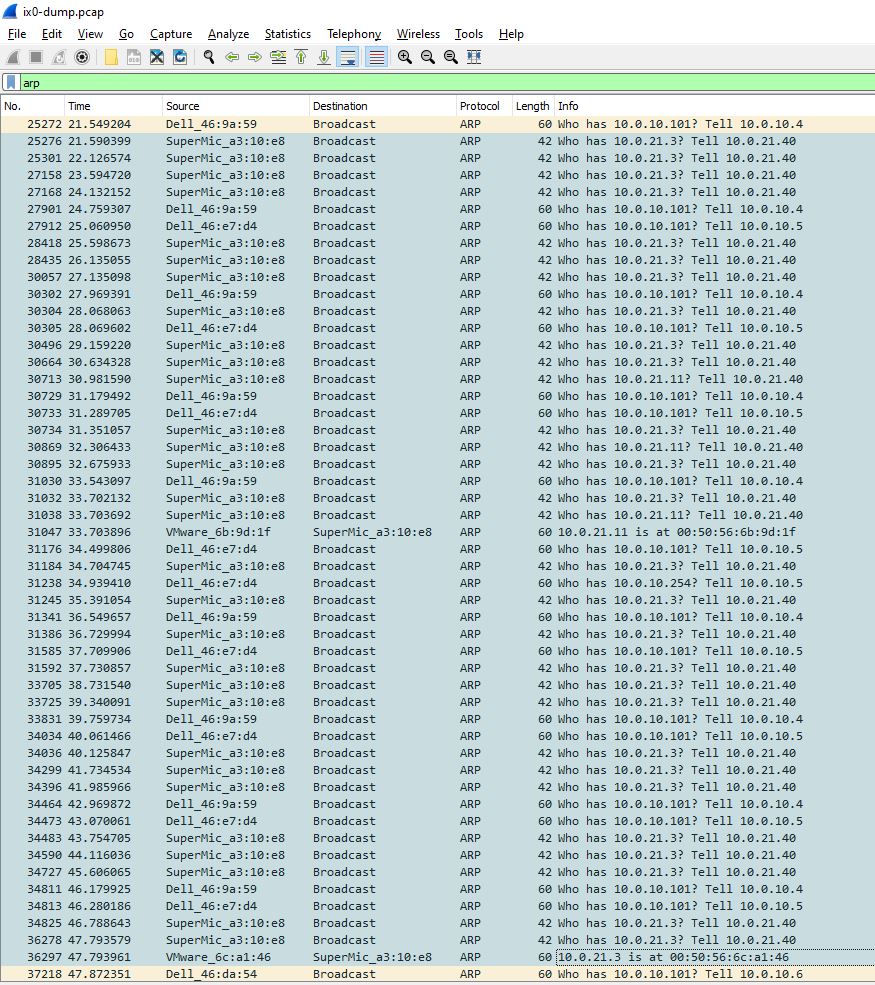This screenshot has width=875, height=985.
Task: Go back in packet history arrow
Action: click(232, 58)
